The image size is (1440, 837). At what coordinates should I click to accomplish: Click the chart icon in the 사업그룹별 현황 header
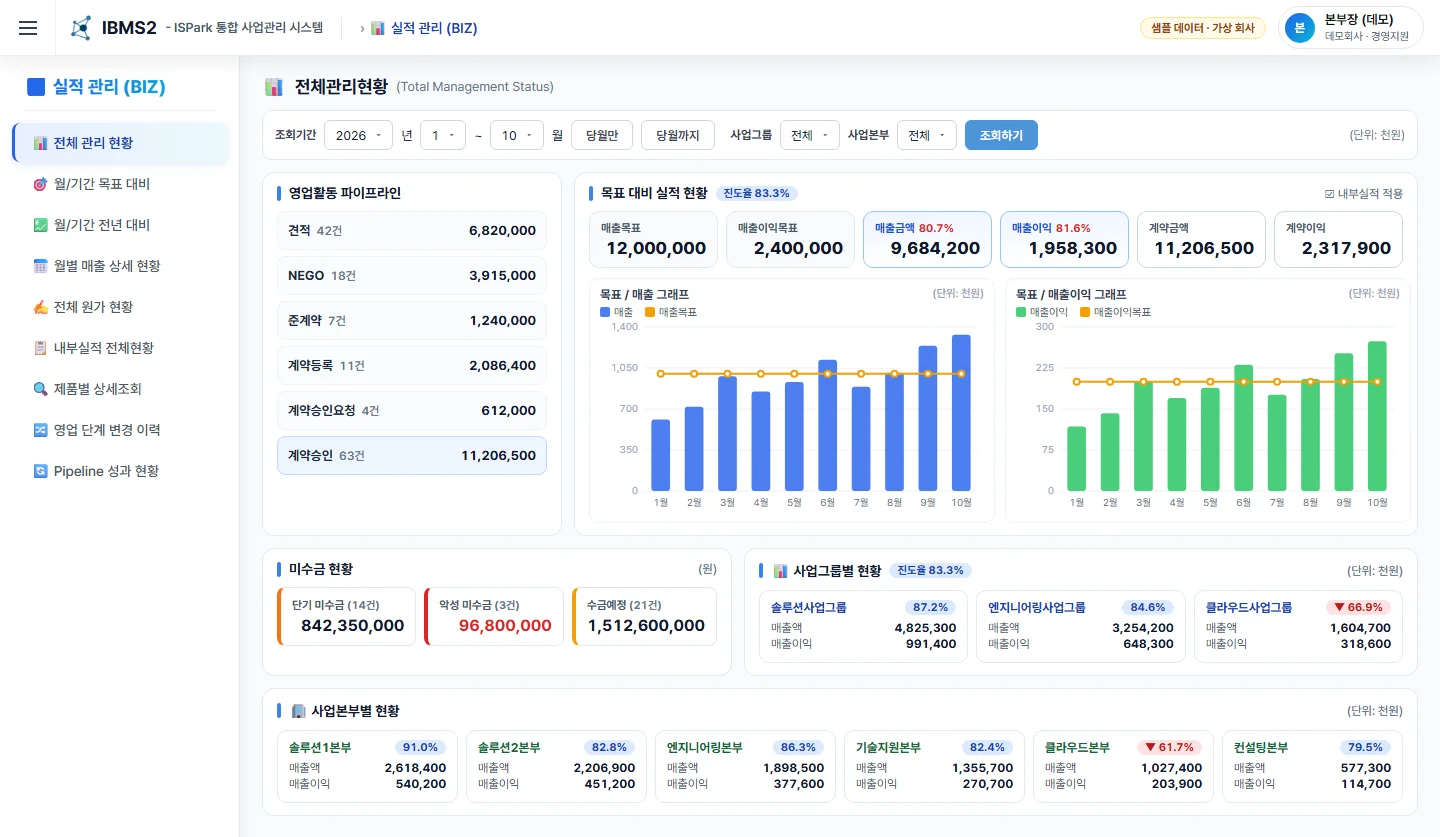click(x=781, y=571)
